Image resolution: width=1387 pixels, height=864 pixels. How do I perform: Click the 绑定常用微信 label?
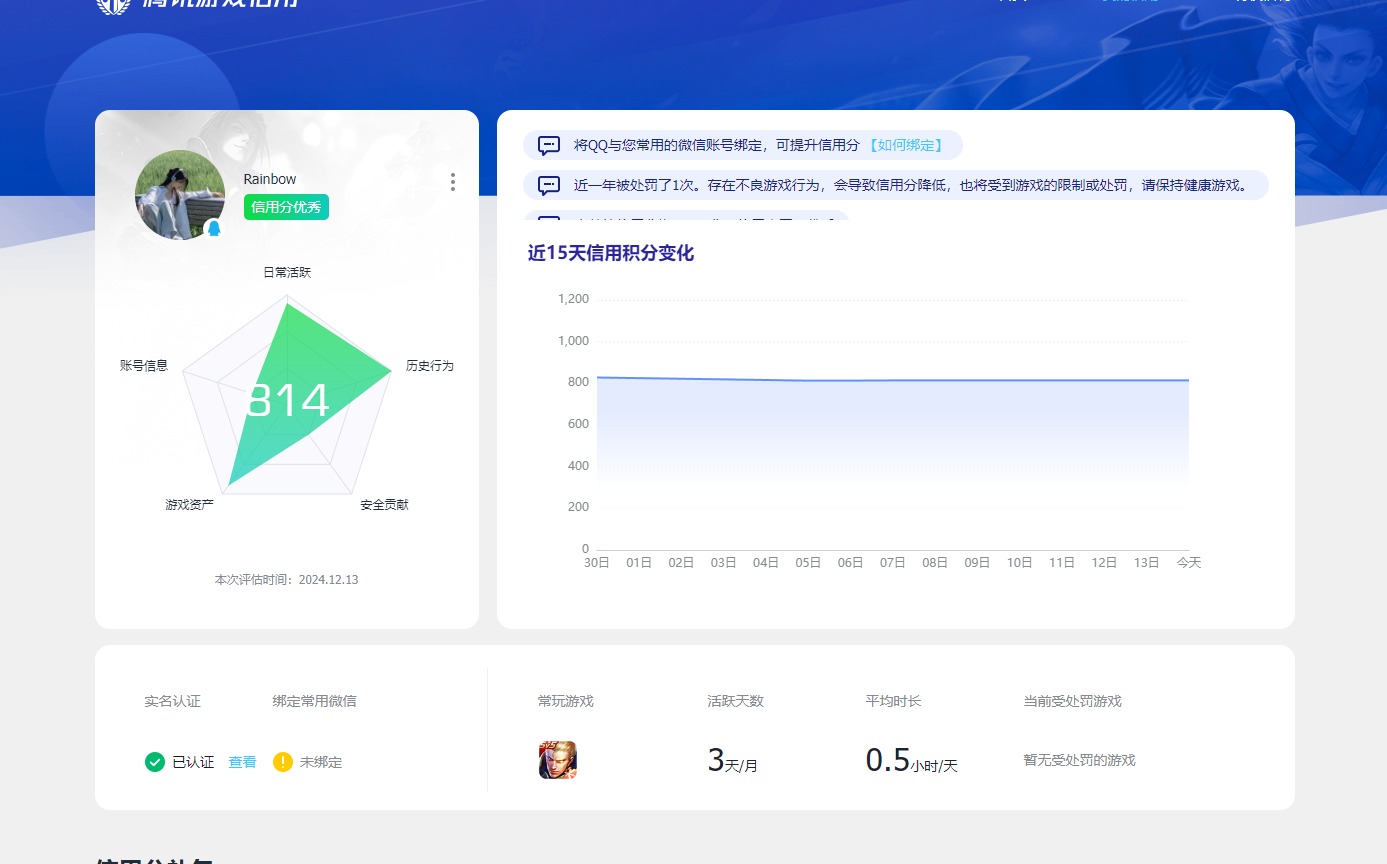pyautogui.click(x=314, y=701)
